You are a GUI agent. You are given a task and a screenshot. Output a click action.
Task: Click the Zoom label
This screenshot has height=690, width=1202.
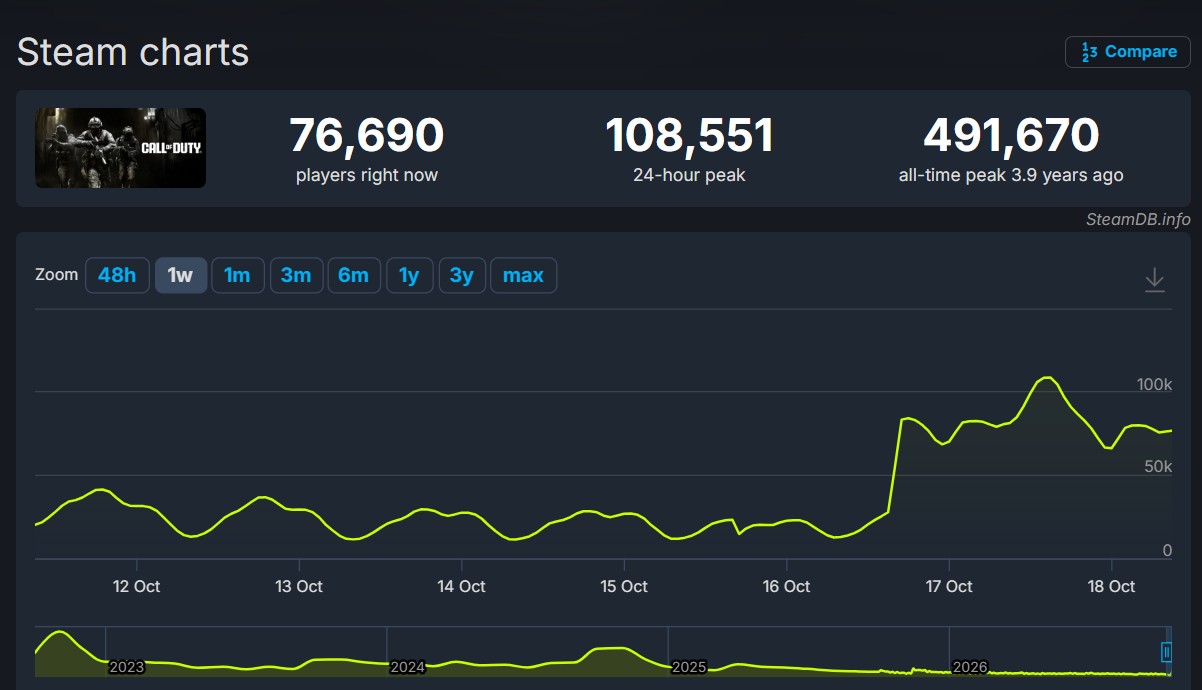(56, 274)
